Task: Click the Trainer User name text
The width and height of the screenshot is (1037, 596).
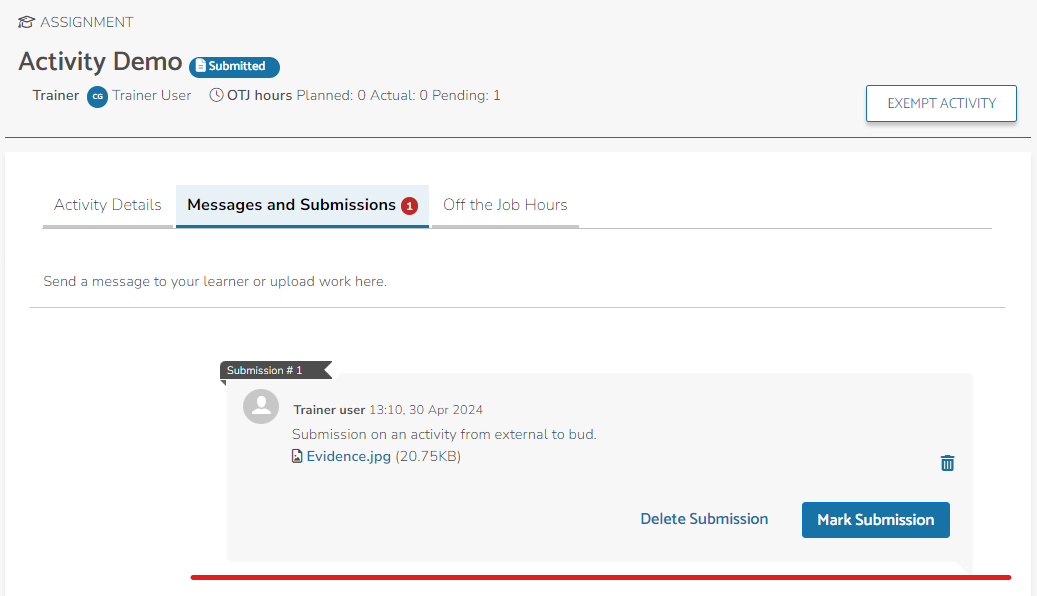Action: [x=151, y=95]
